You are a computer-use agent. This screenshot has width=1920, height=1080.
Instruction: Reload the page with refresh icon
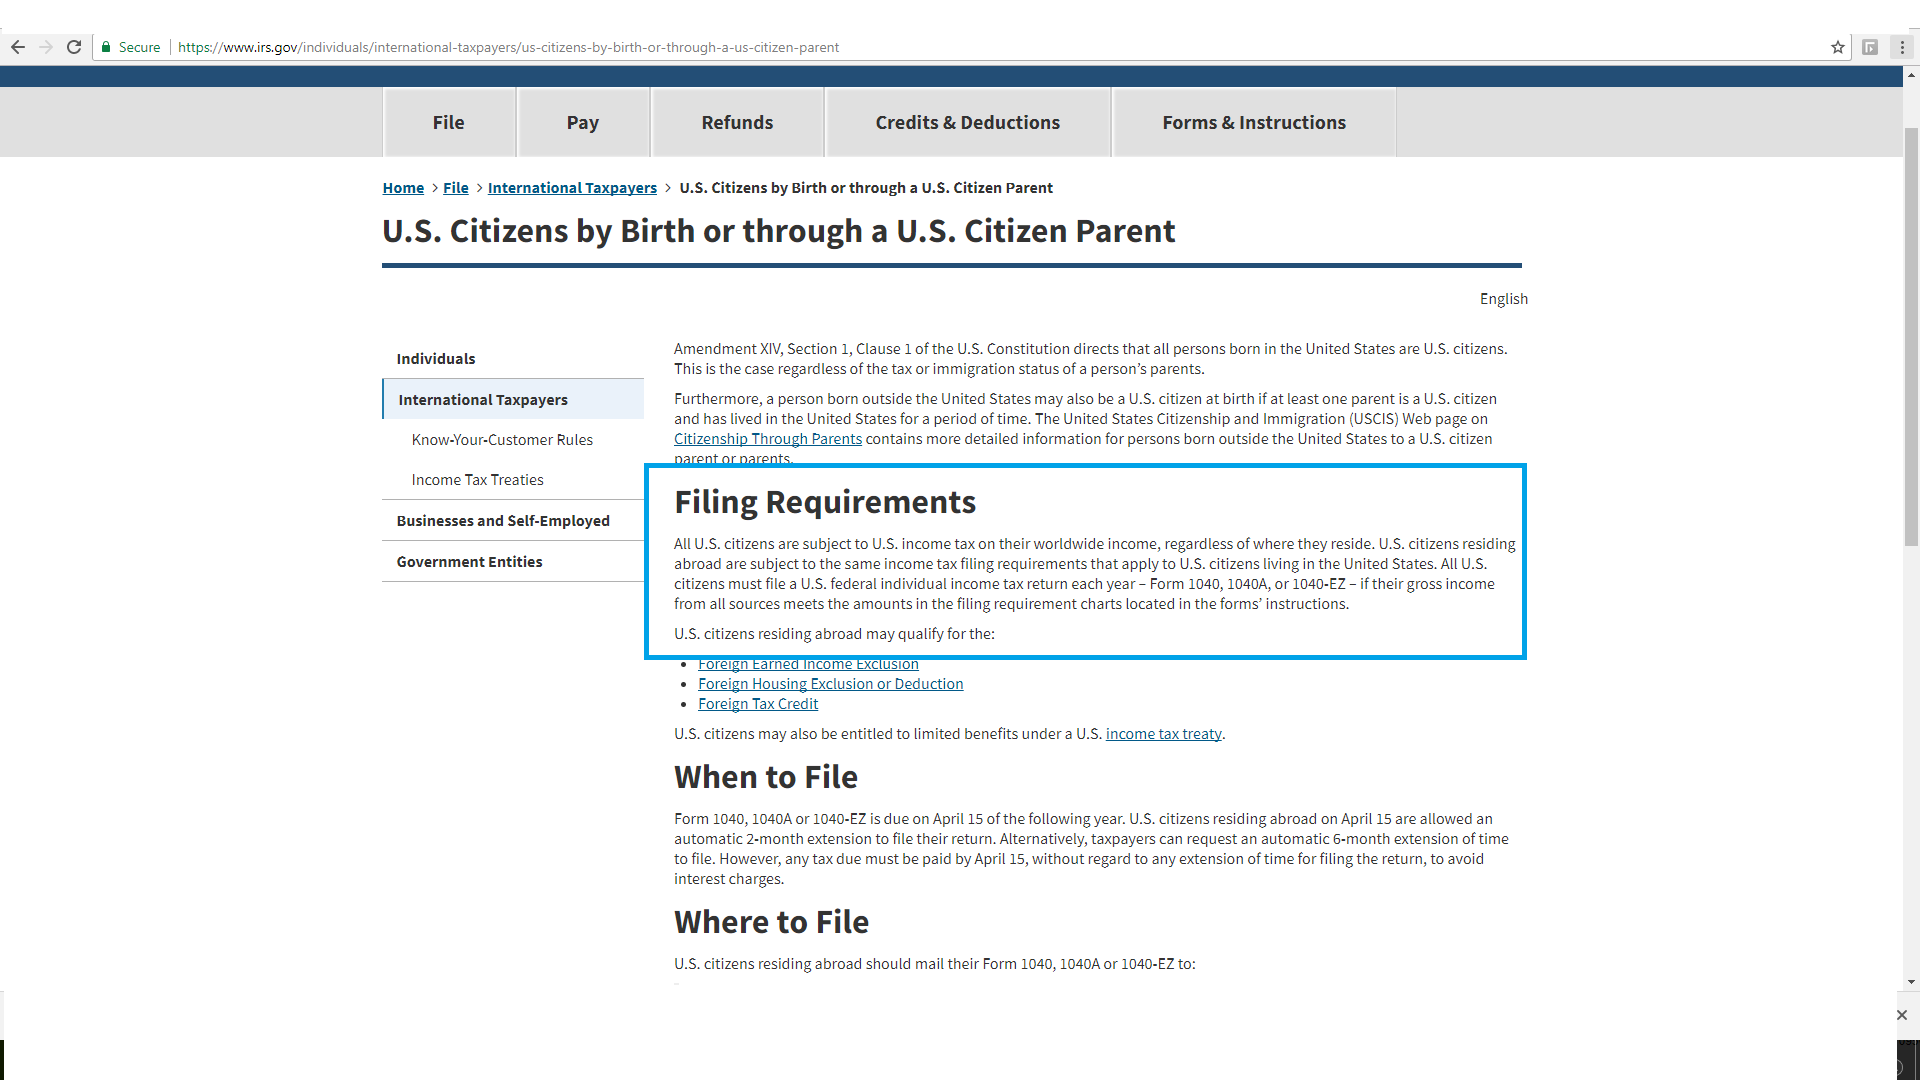tap(74, 47)
